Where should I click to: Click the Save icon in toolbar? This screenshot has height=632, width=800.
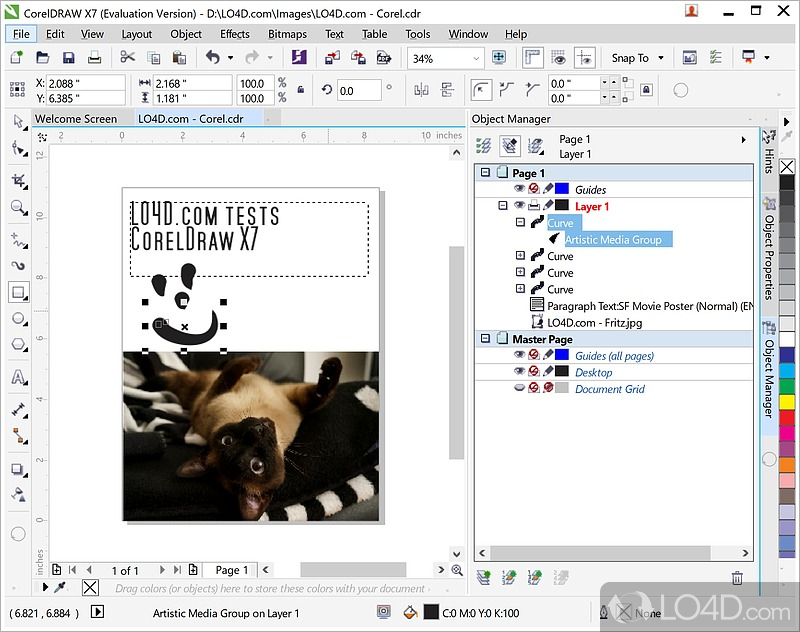[x=68, y=59]
